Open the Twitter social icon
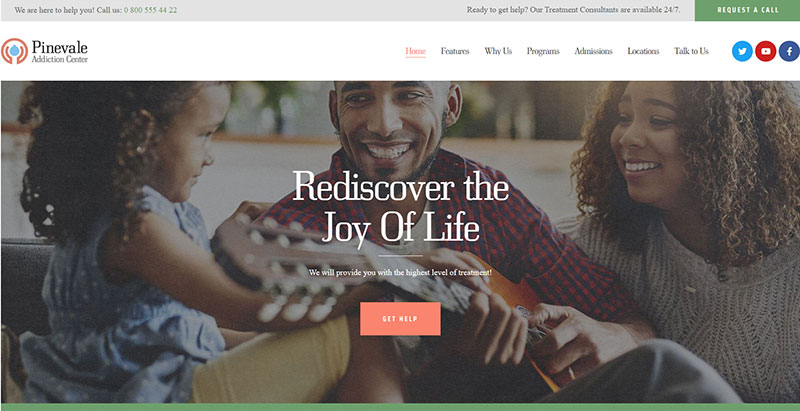 point(742,51)
